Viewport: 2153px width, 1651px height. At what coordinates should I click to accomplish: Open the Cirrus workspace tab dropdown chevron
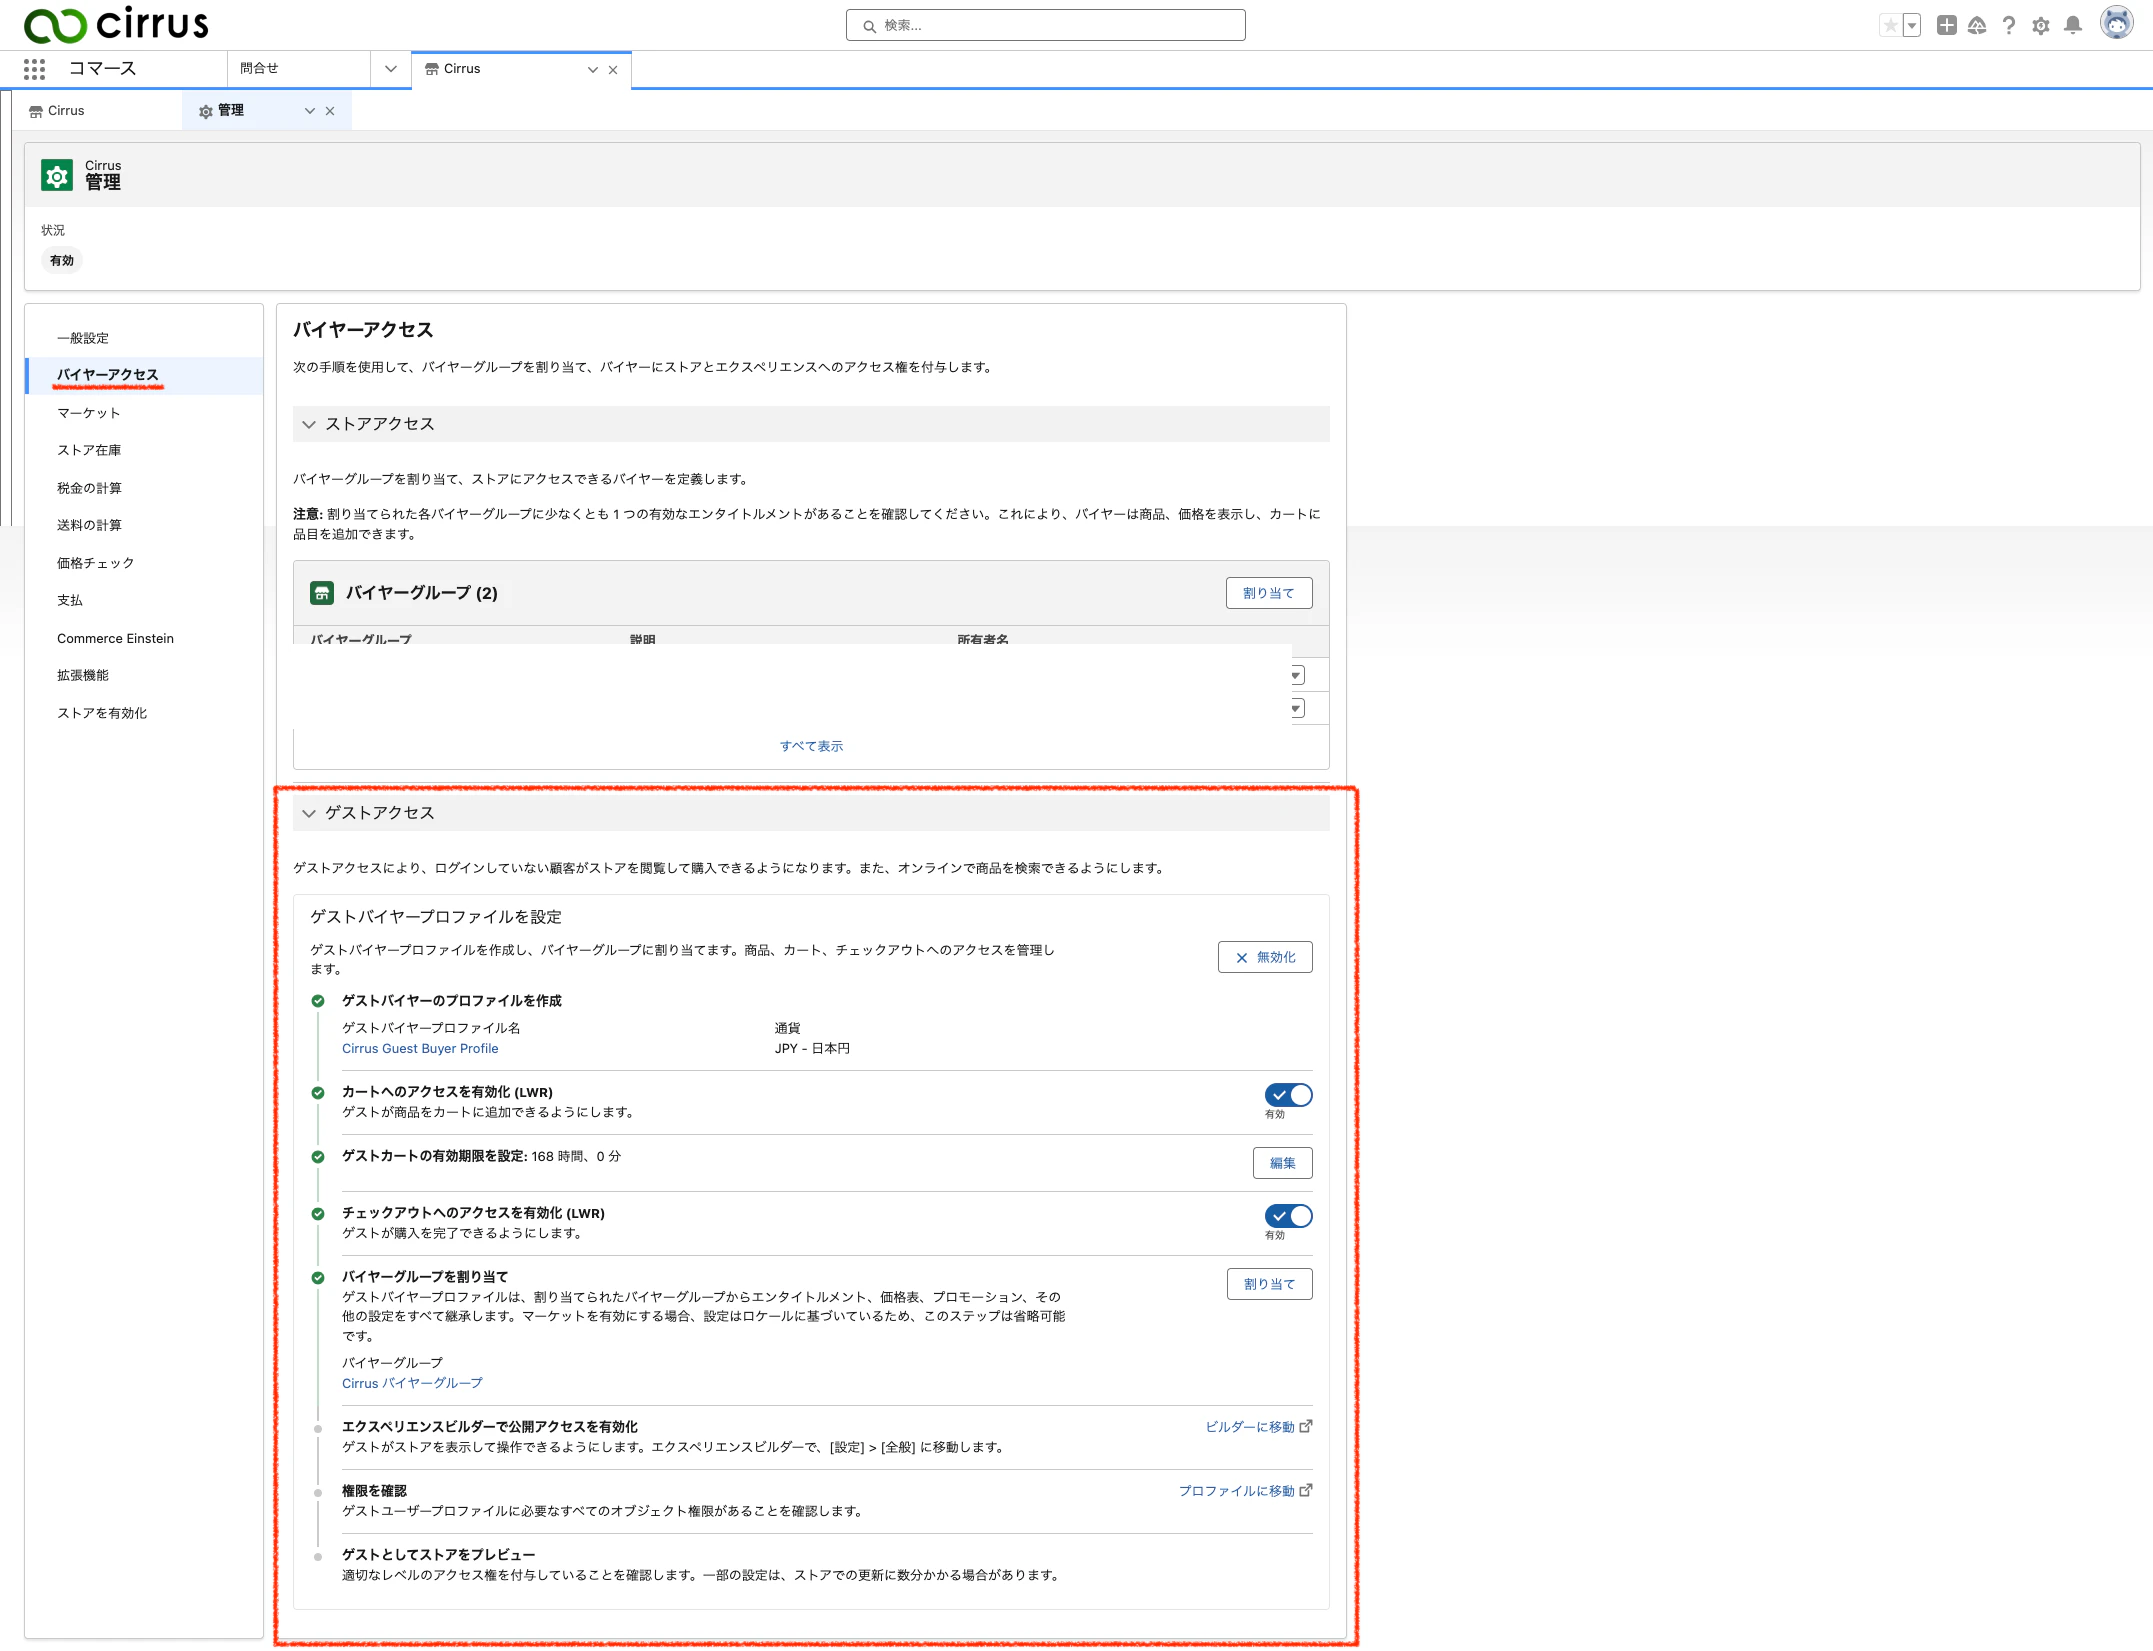593,70
